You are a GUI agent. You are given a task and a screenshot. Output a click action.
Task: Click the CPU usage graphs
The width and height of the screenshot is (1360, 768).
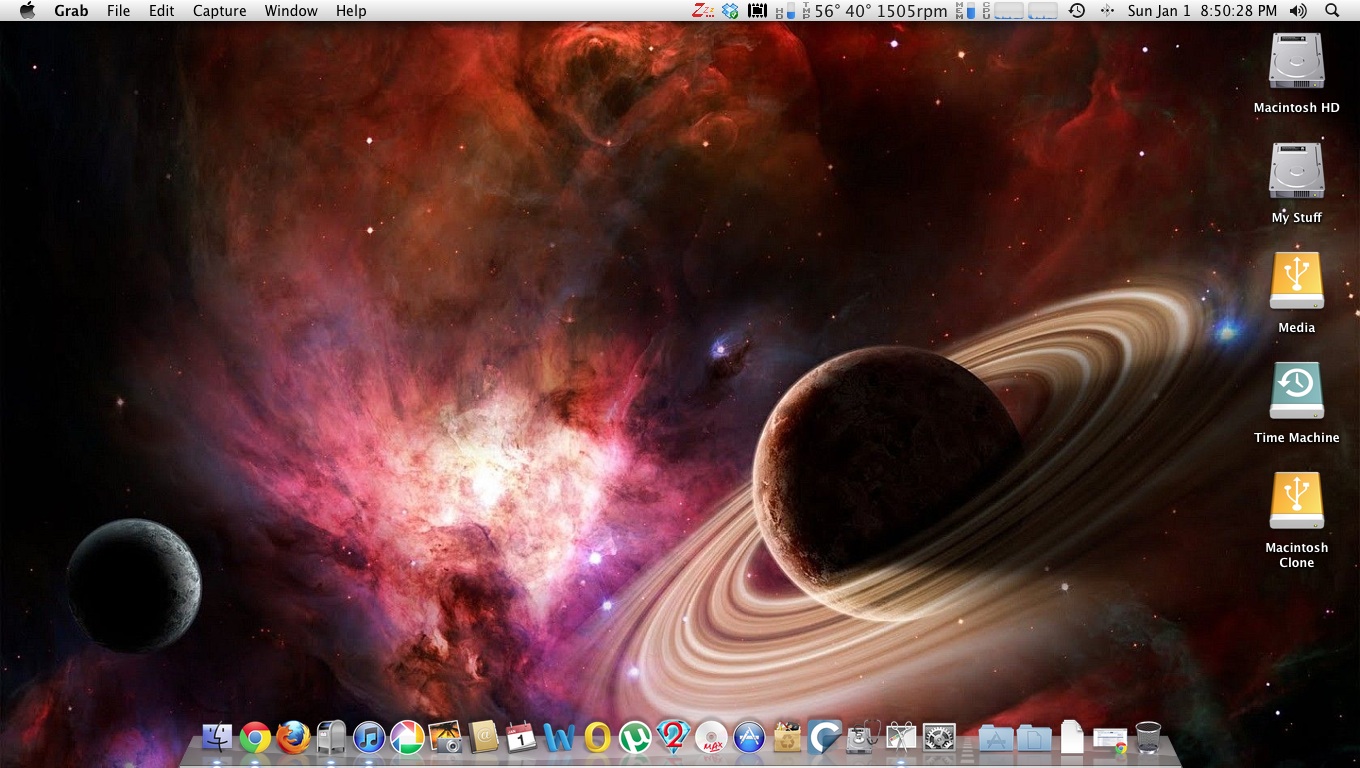click(x=1020, y=11)
